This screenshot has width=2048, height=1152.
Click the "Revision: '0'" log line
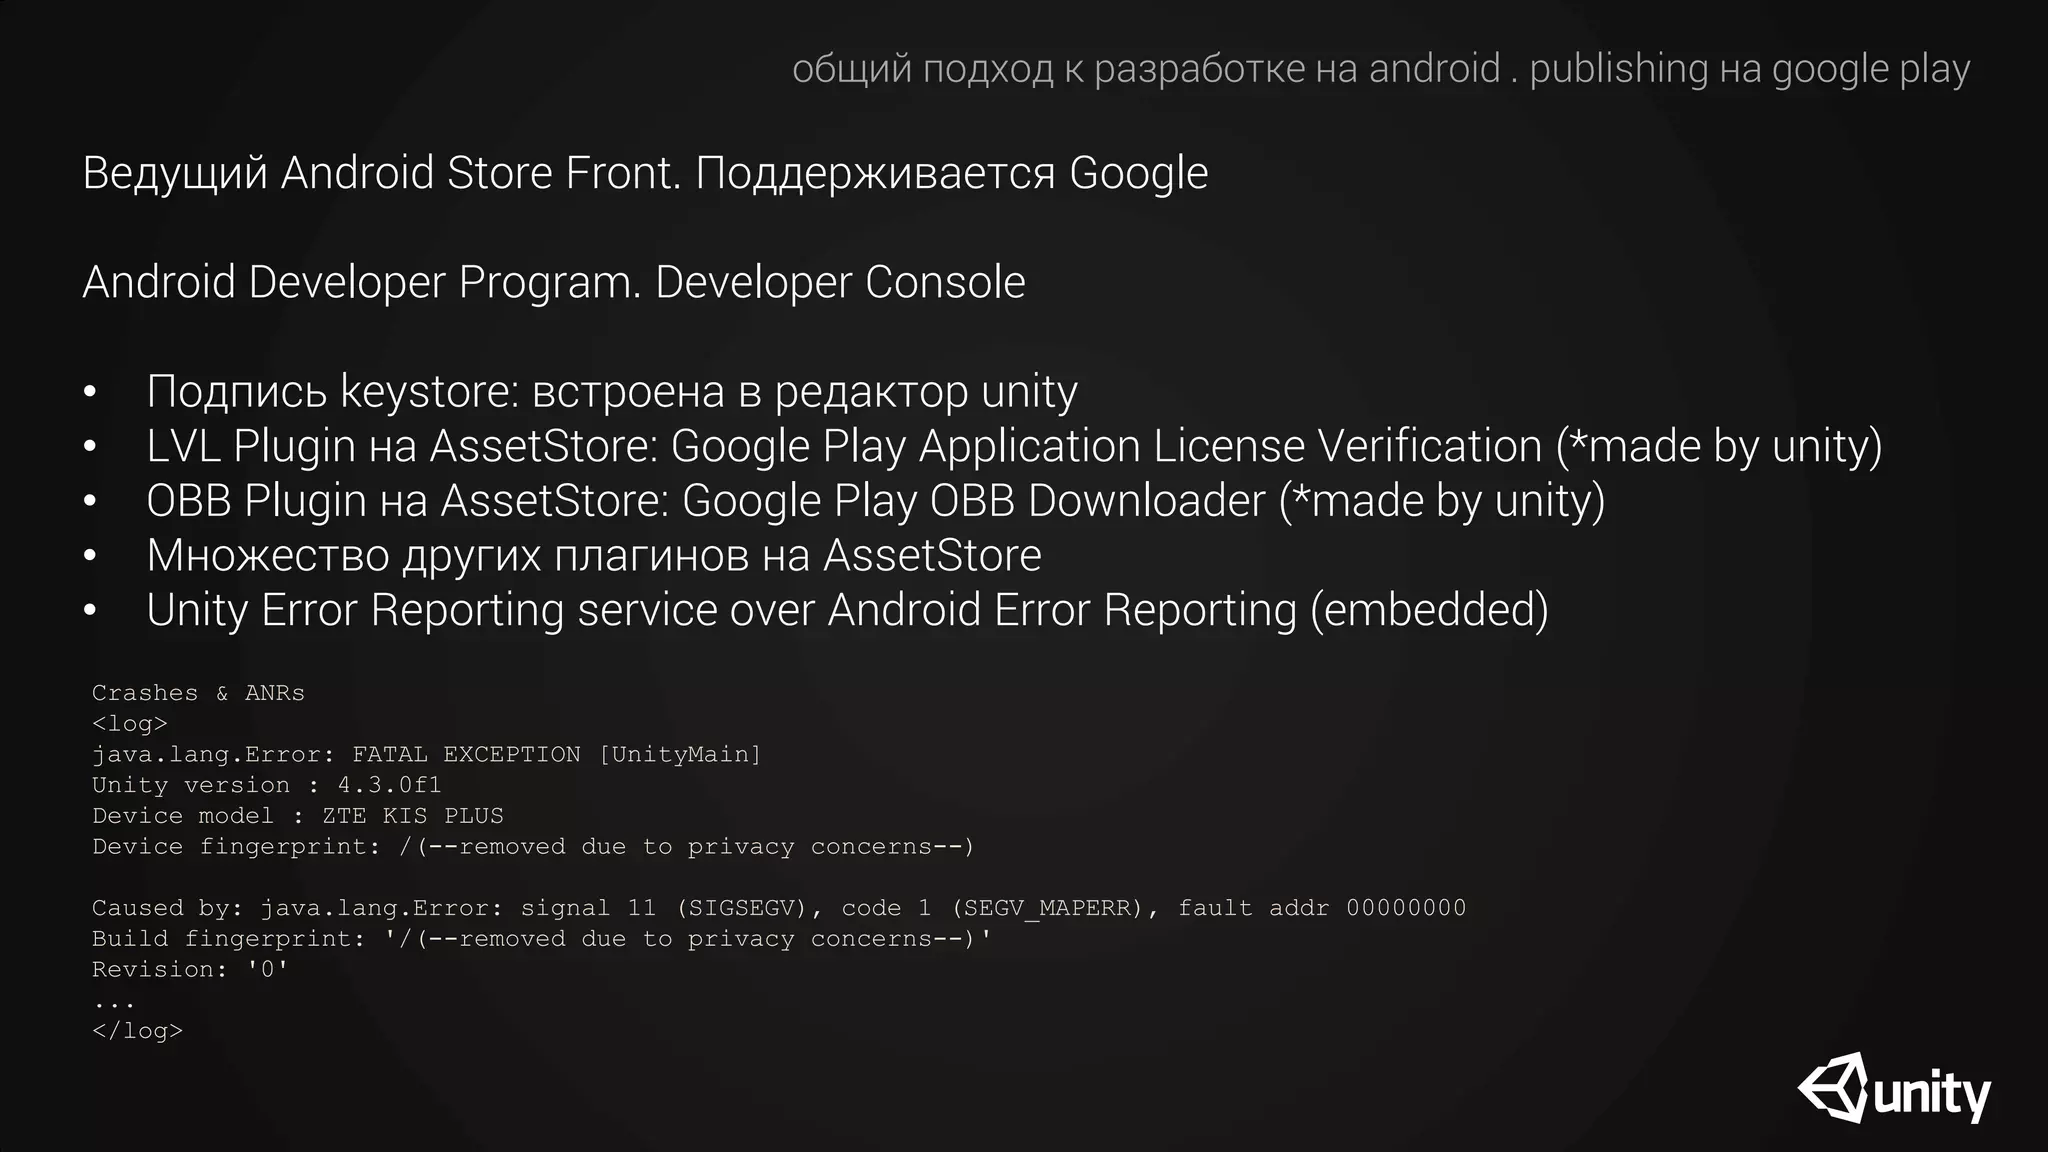[x=190, y=970]
